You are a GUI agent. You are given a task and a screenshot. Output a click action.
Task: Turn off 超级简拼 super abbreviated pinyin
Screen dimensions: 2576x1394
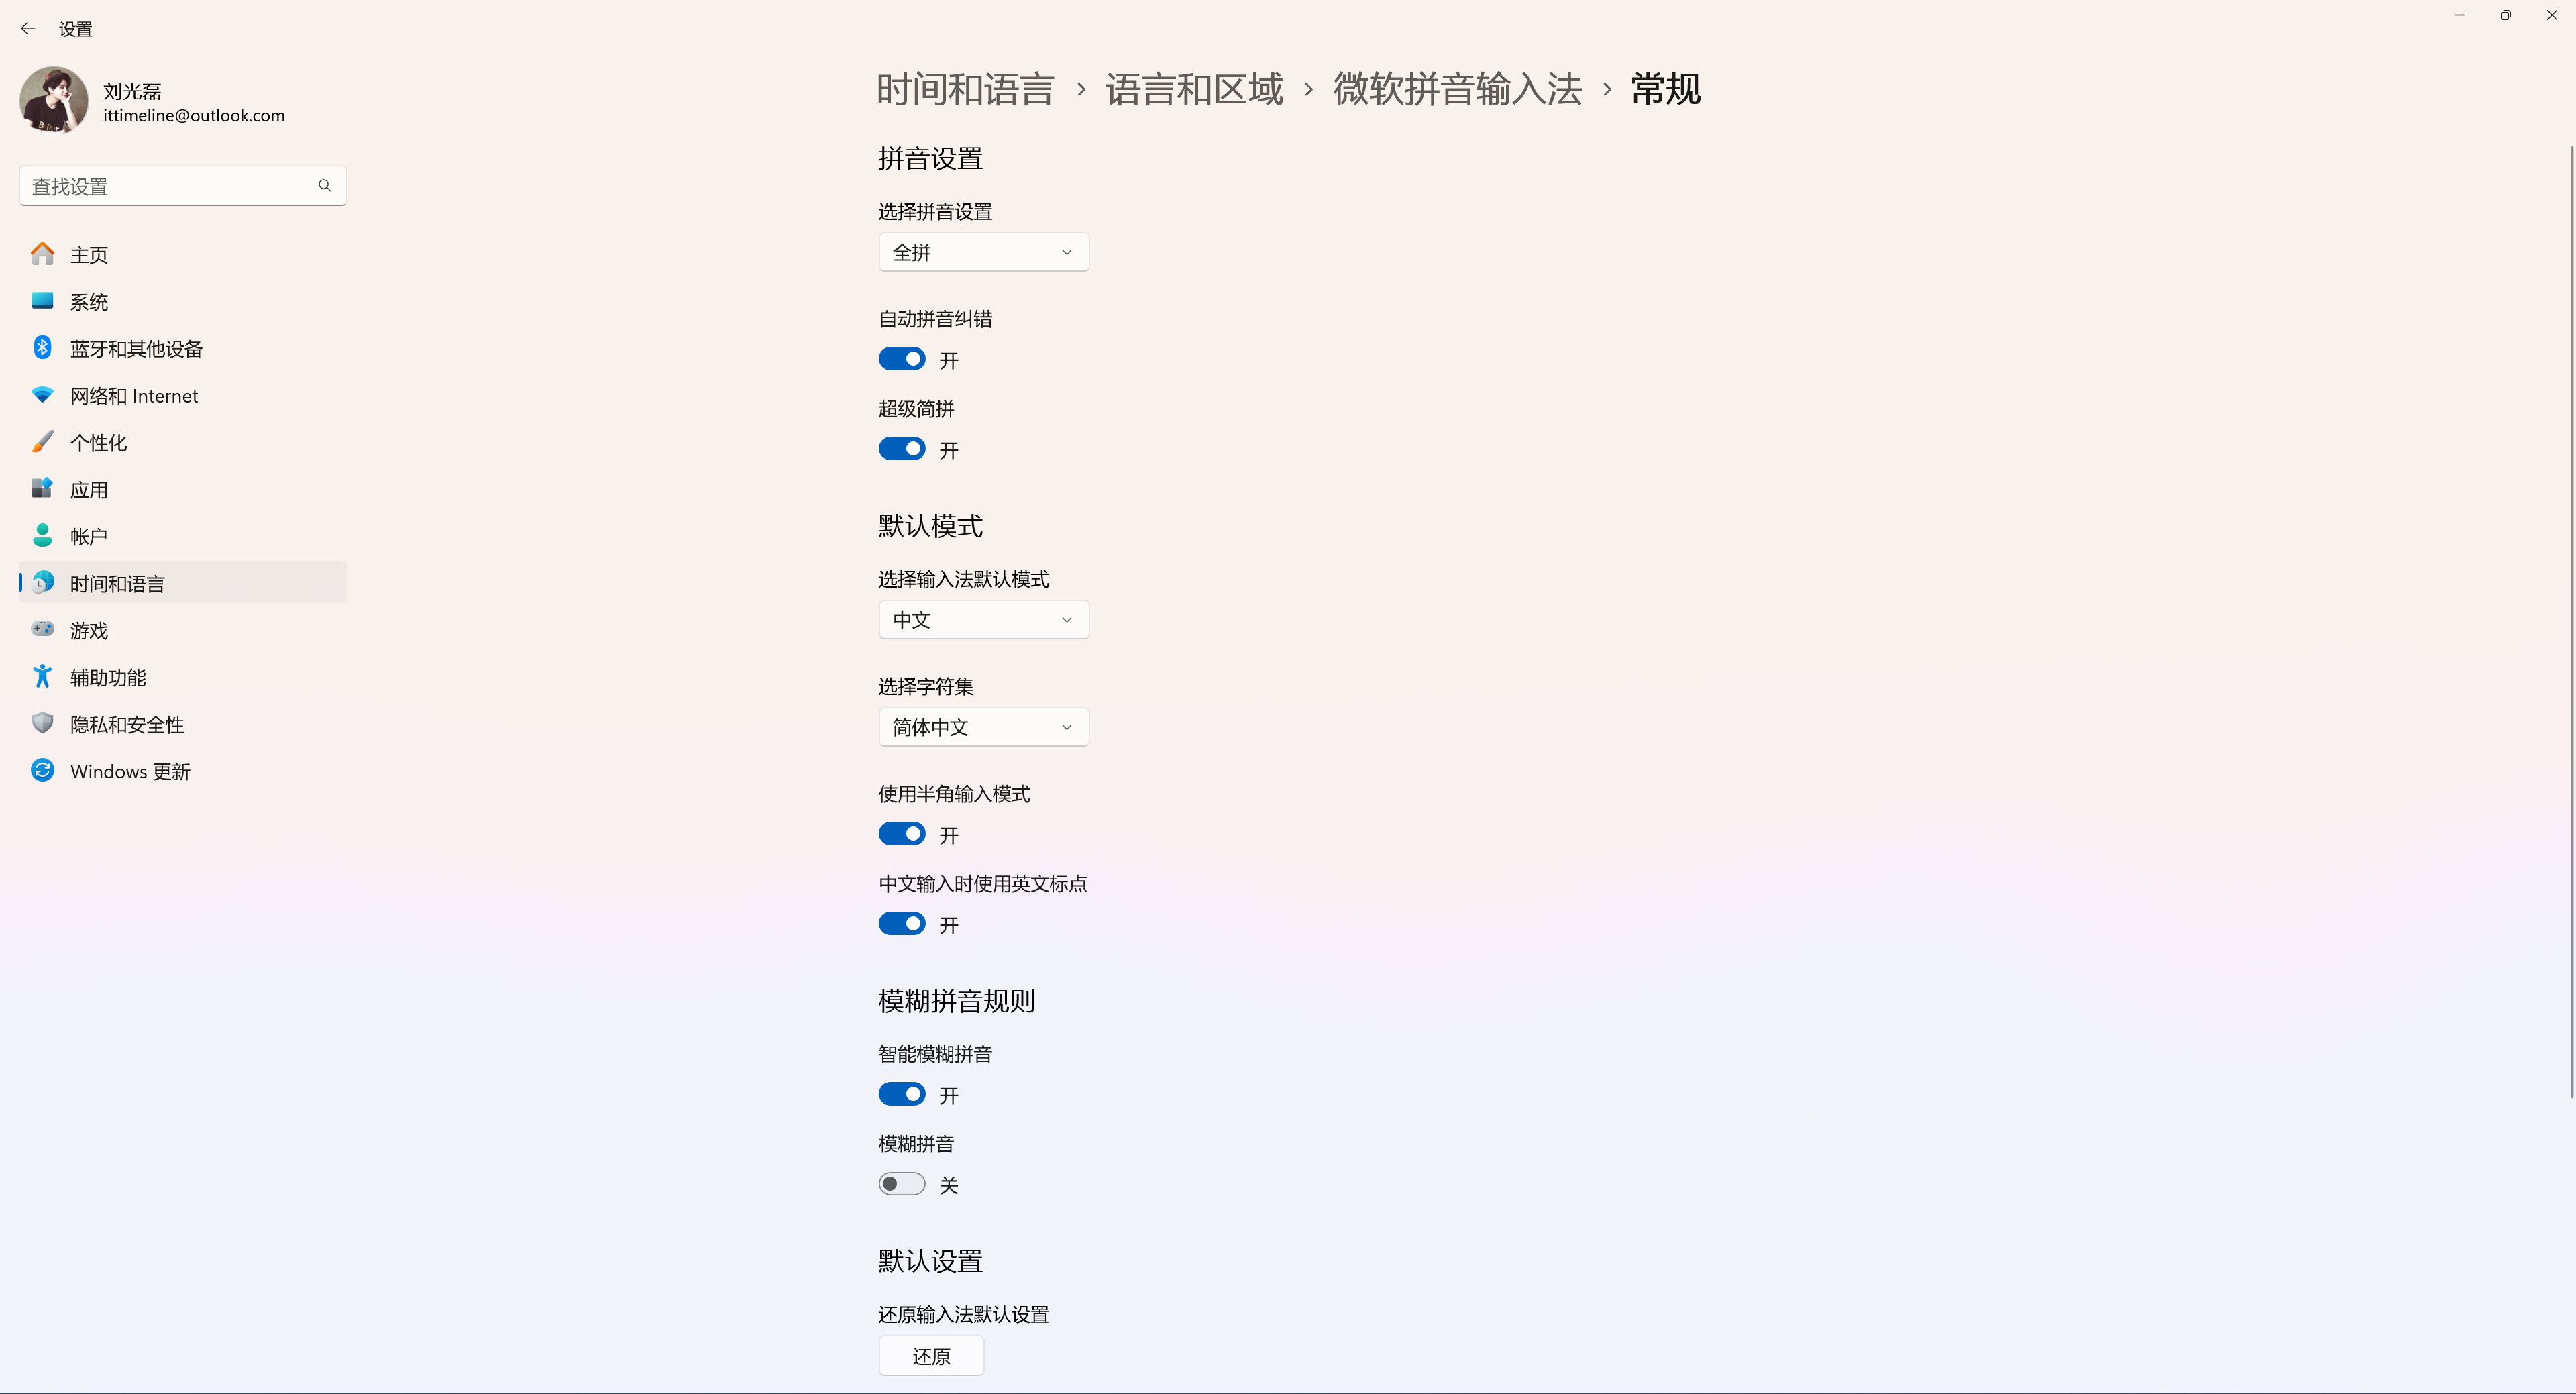point(901,448)
